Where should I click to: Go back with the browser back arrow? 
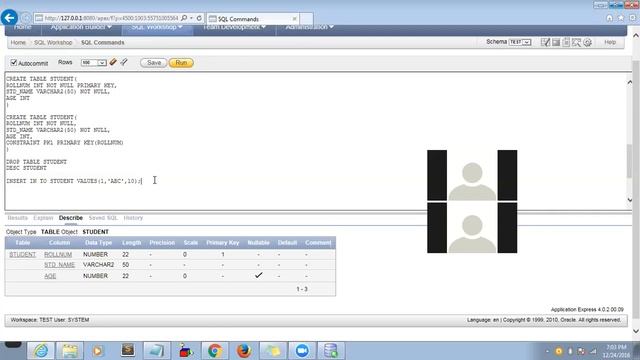tap(9, 18)
